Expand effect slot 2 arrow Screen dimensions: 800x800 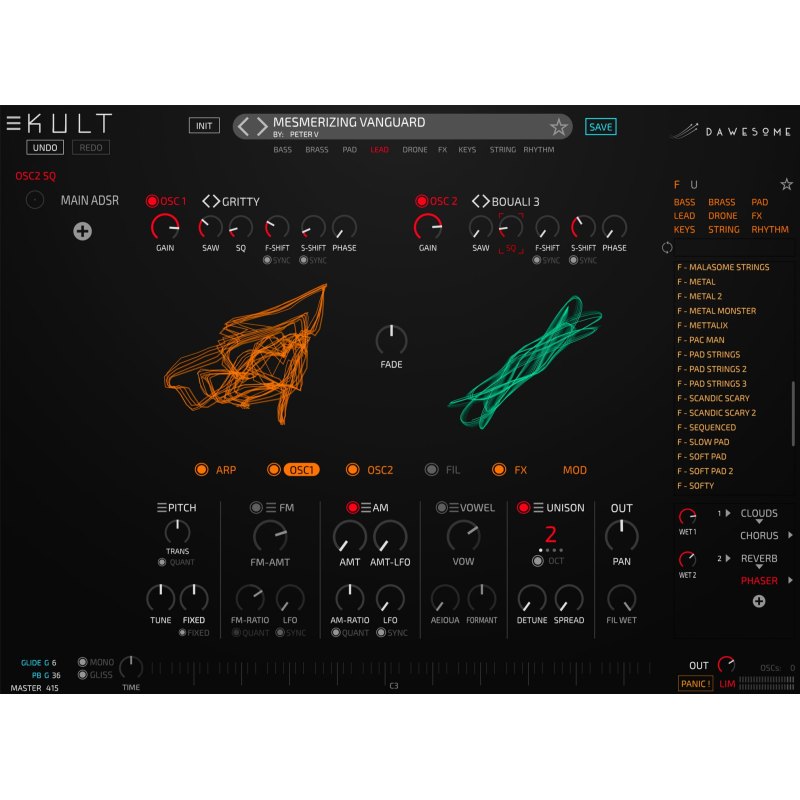(x=728, y=559)
